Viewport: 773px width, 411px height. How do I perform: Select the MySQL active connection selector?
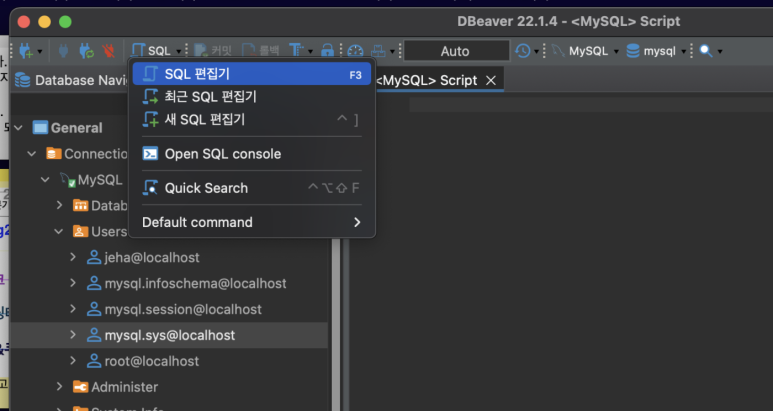[x=585, y=51]
